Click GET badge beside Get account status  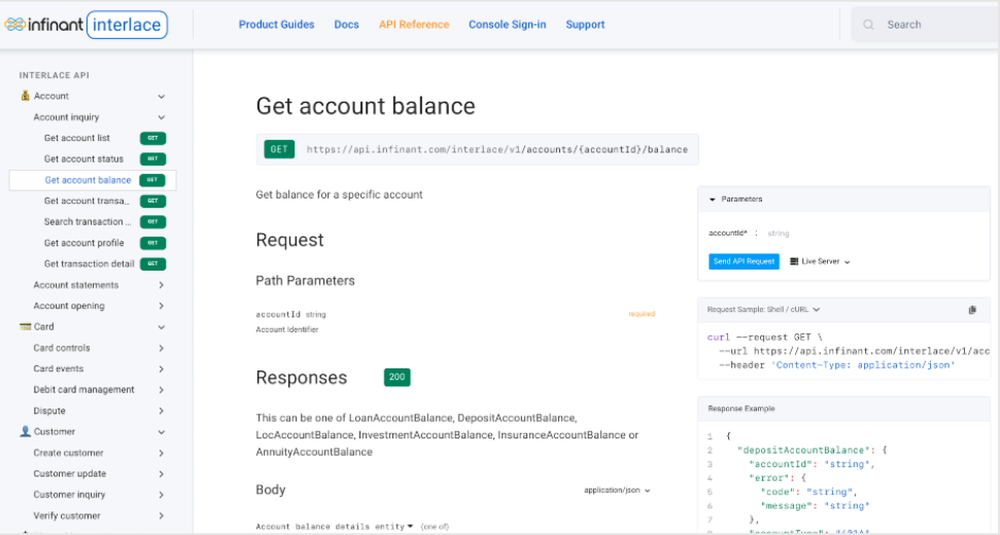[153, 159]
